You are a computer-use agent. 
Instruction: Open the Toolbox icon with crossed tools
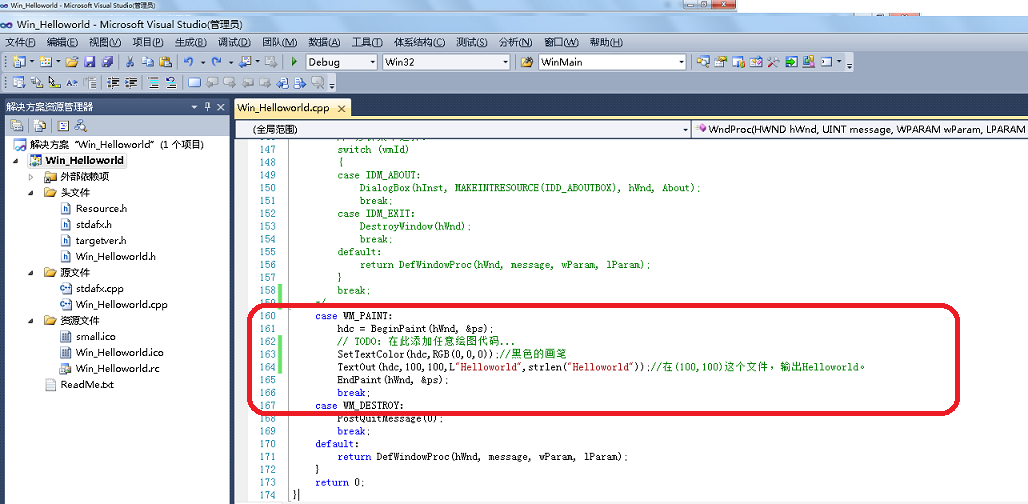[773, 62]
